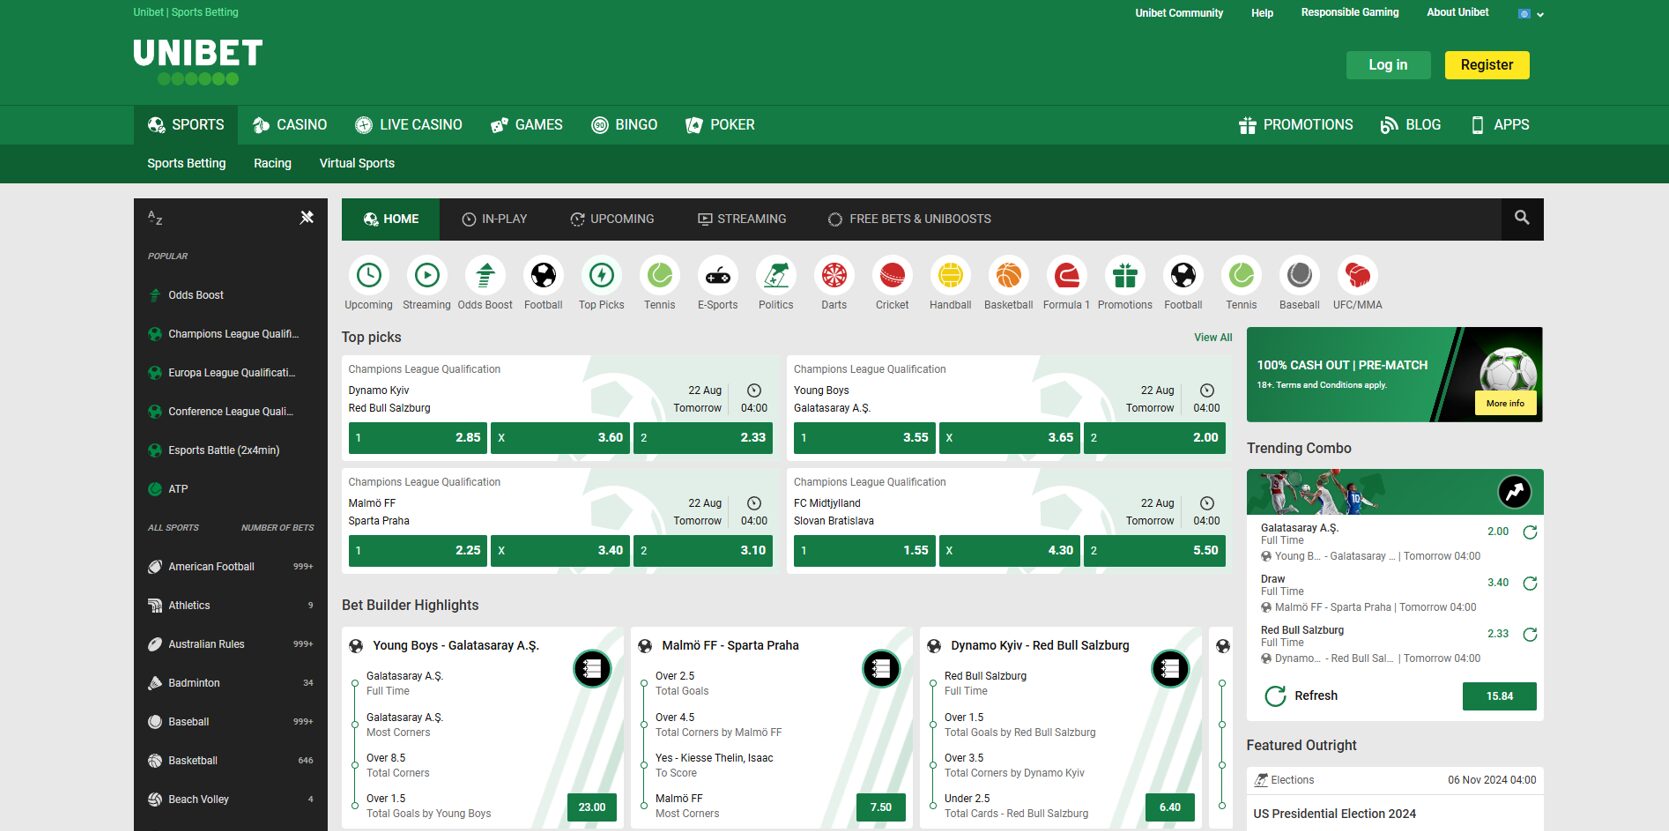This screenshot has height=831, width=1669.
Task: Add the 6.40 bet builder odds
Action: [1170, 807]
